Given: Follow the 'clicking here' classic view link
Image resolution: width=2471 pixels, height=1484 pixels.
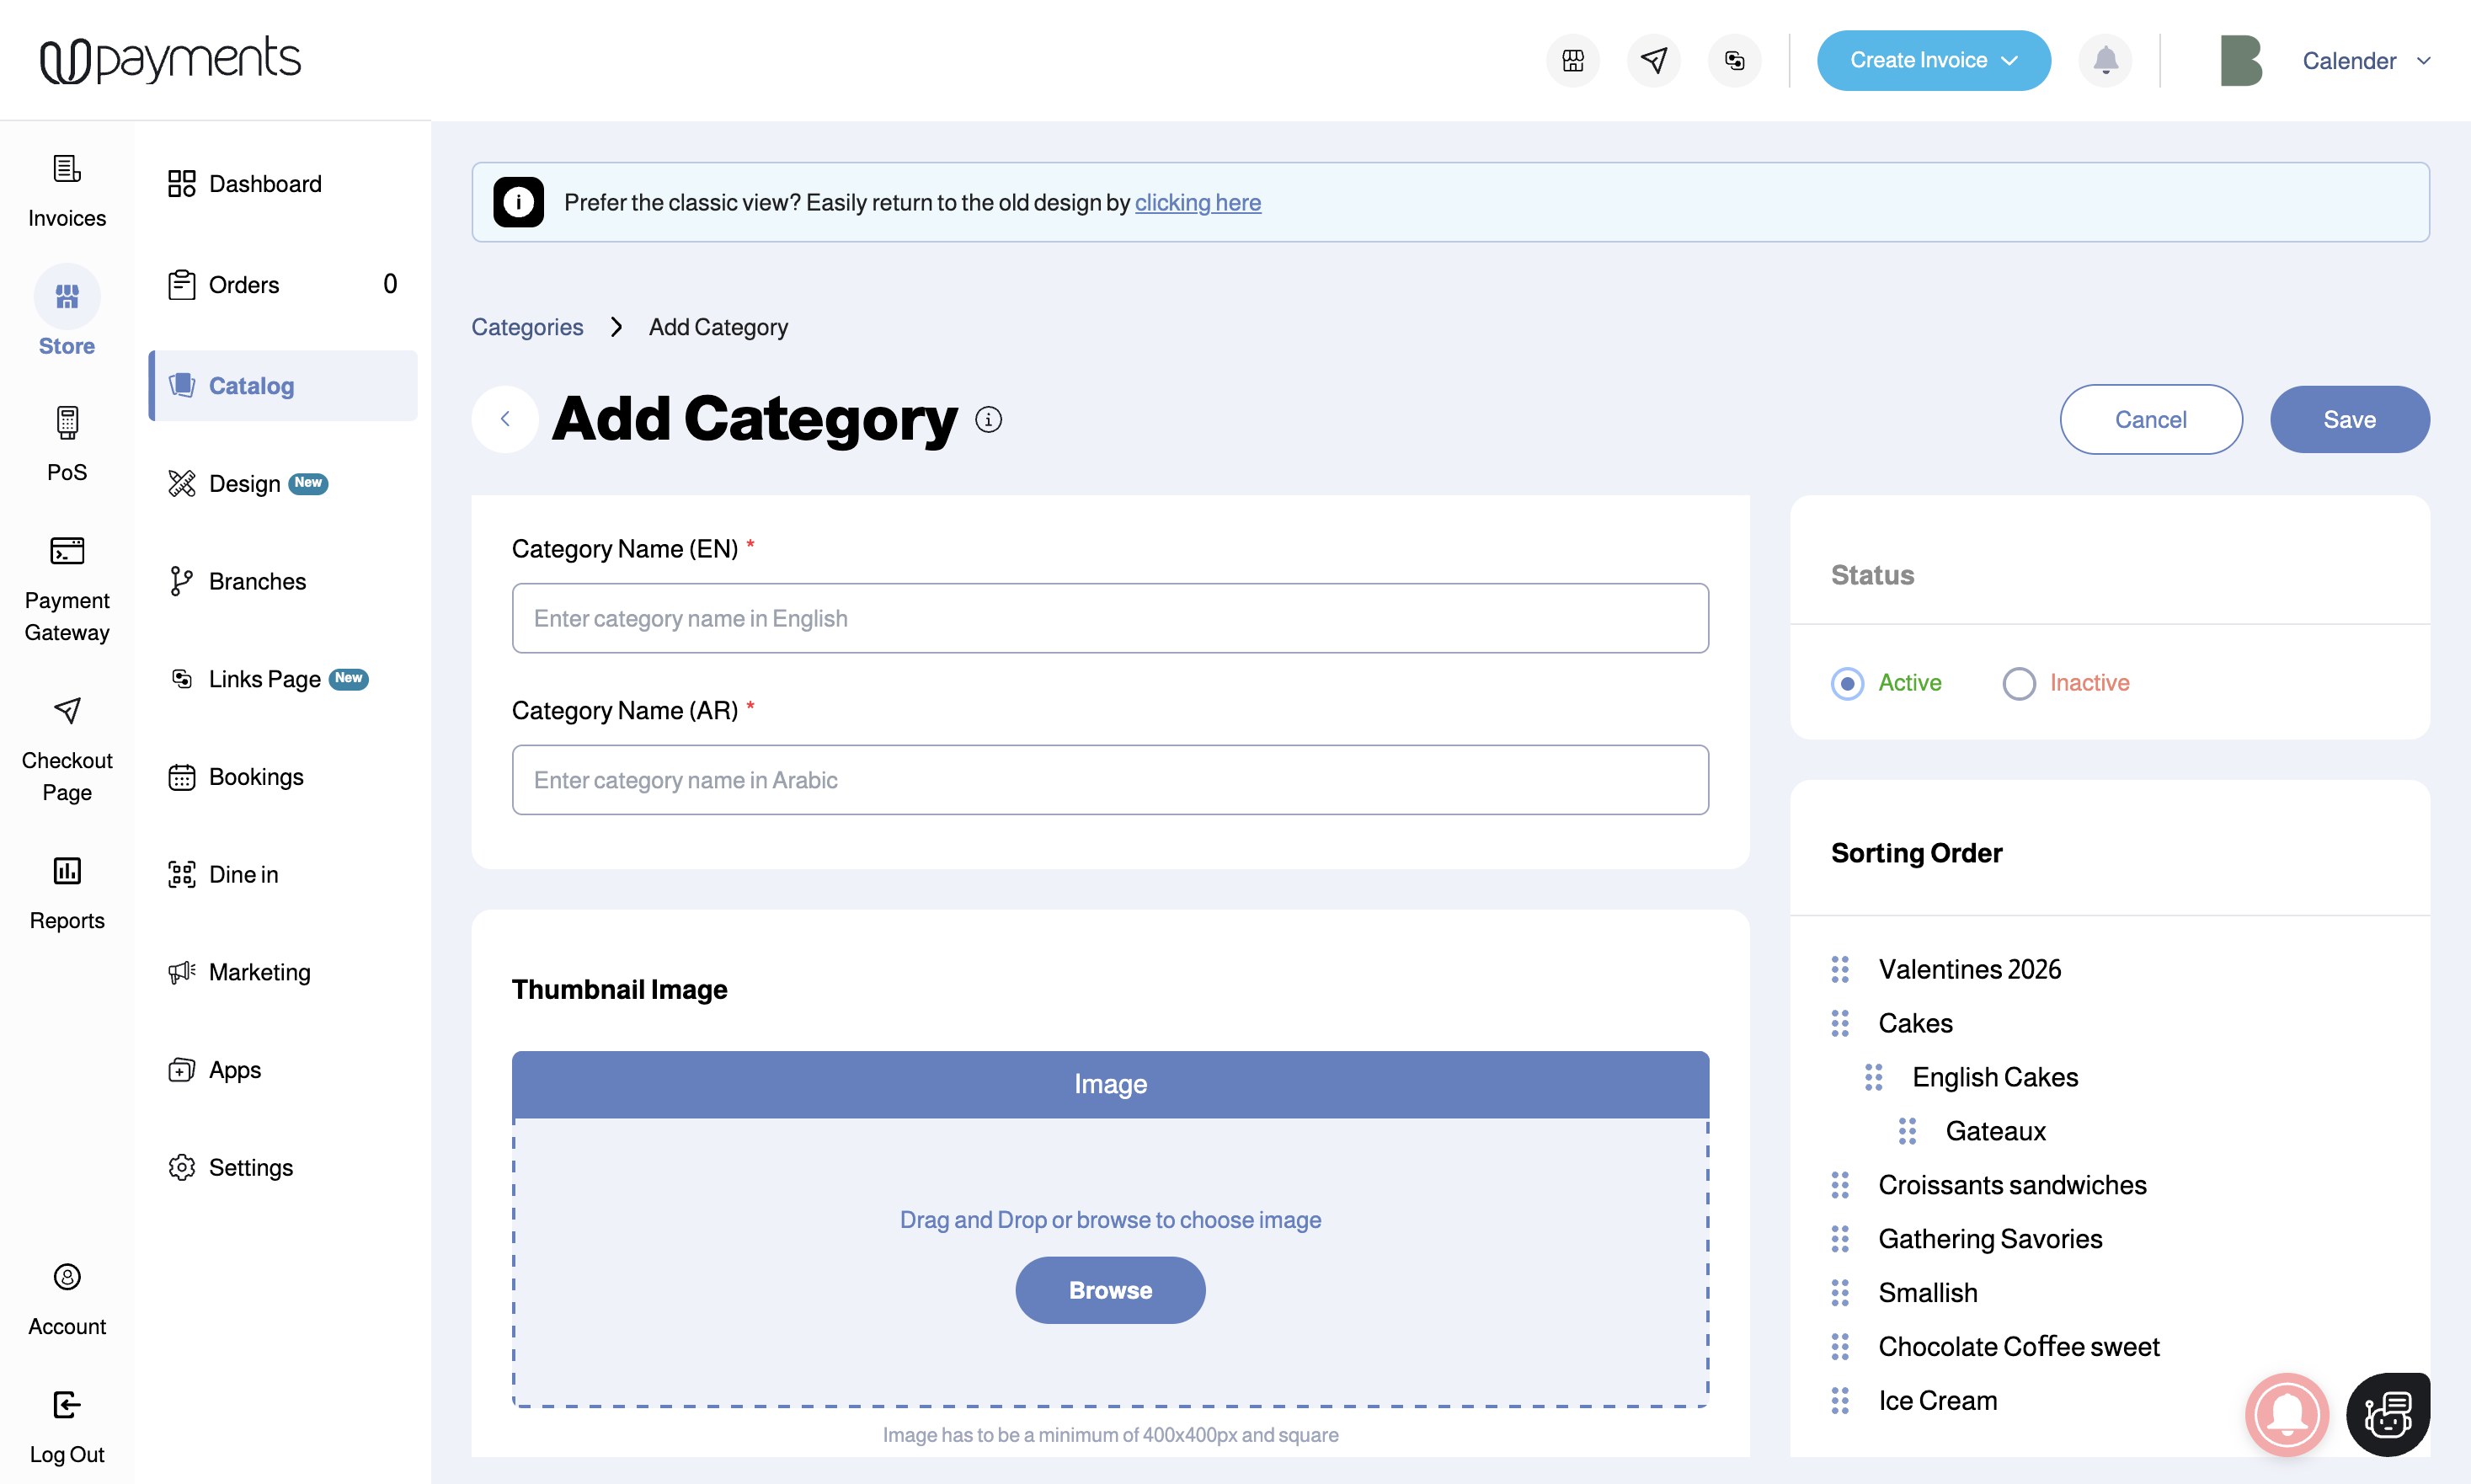Looking at the screenshot, I should (x=1197, y=202).
